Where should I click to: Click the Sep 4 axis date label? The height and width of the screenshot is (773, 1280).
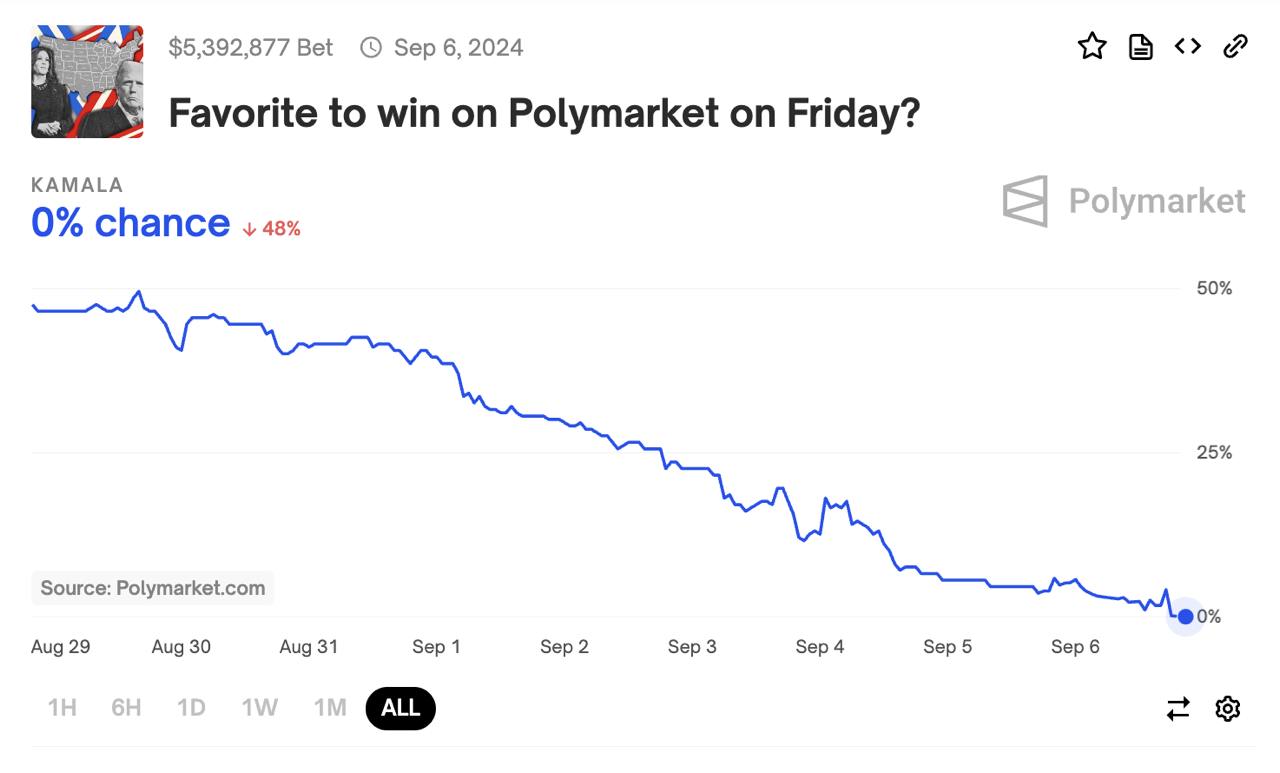[820, 647]
